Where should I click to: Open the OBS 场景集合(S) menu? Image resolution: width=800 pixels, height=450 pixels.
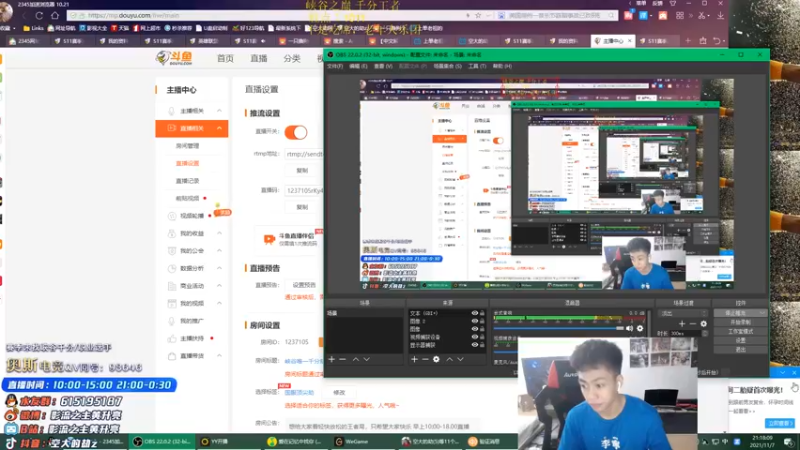tap(447, 66)
